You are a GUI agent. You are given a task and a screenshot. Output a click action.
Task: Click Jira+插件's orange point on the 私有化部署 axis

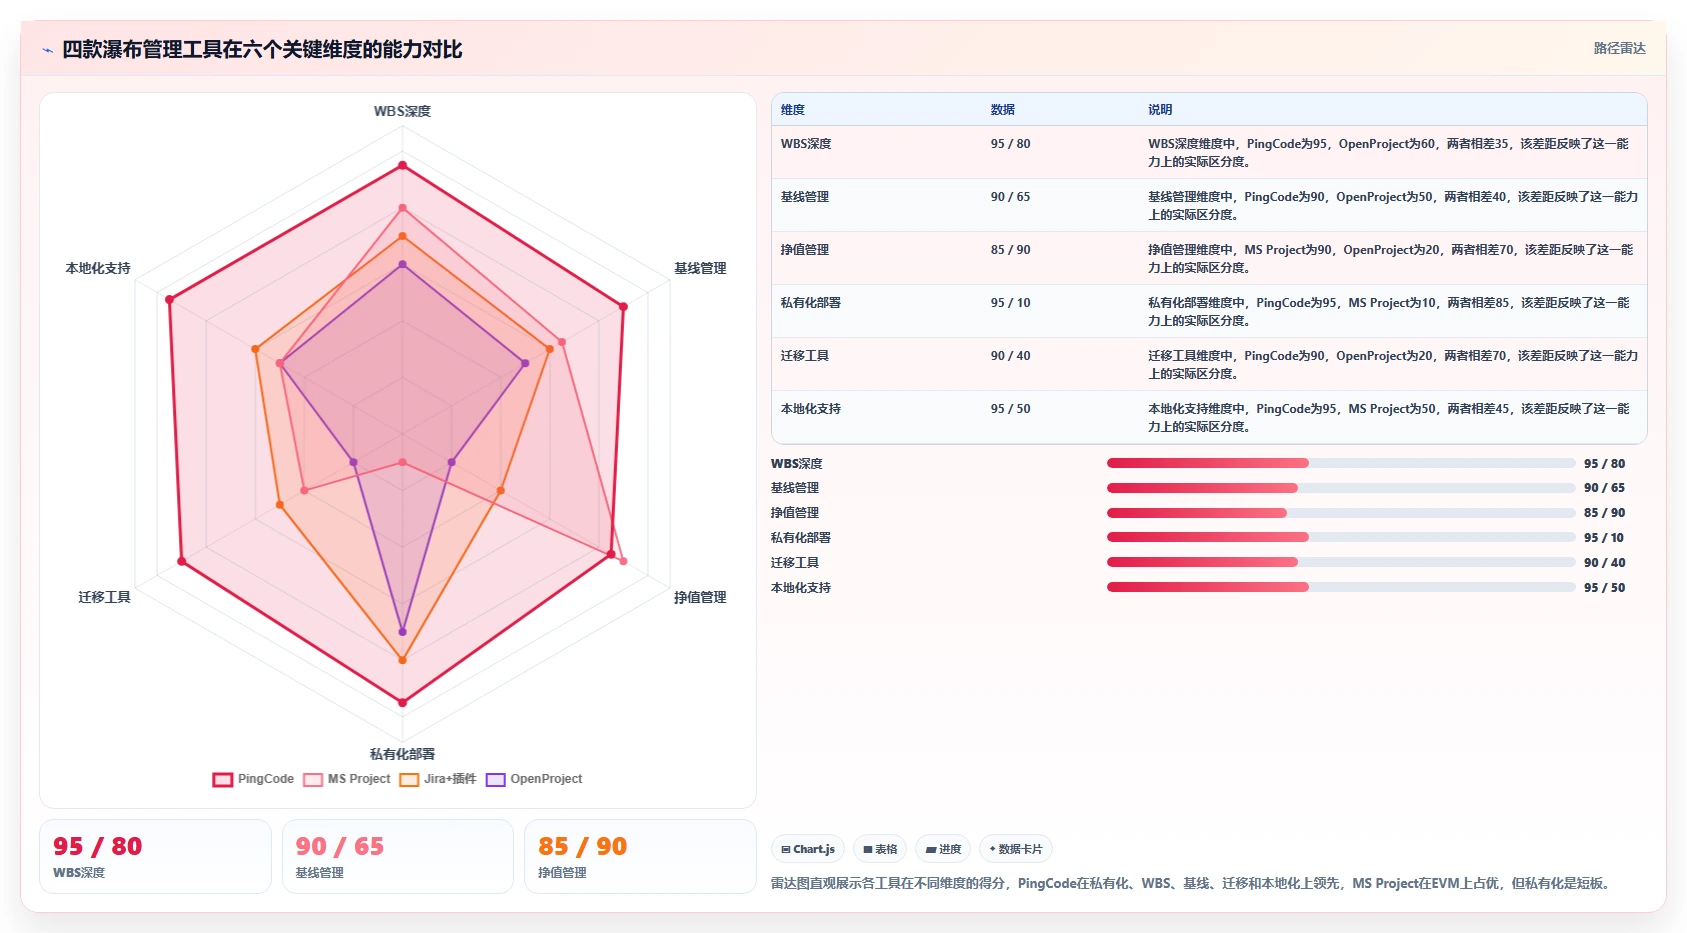pos(403,660)
